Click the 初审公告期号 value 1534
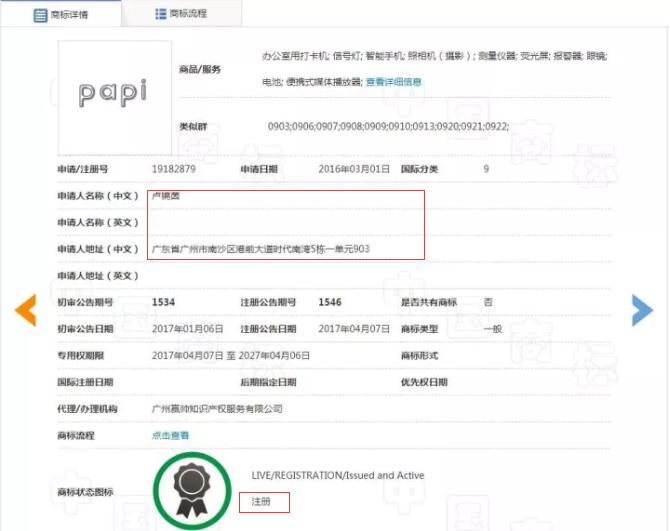The width and height of the screenshot is (670, 531). [x=165, y=302]
